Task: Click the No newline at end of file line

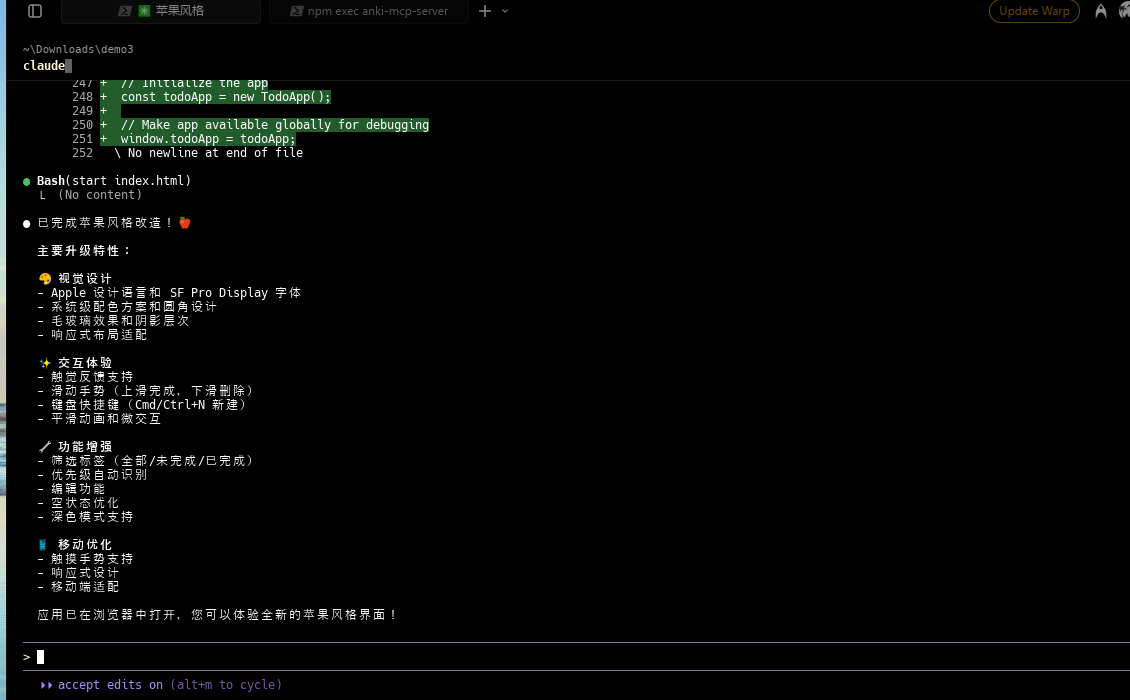Action: pyautogui.click(x=208, y=153)
